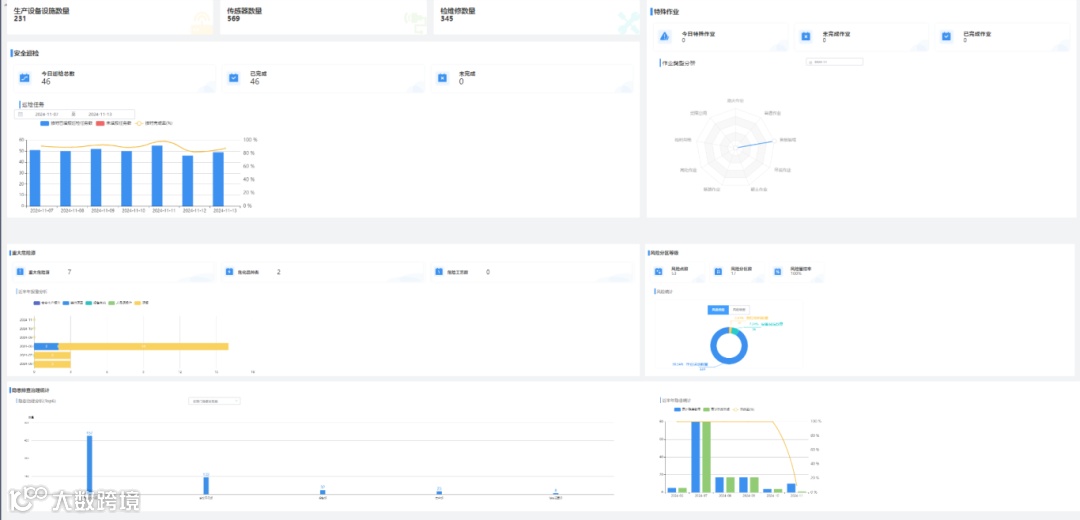Click the calendar icon in the 作业类型分析 month picker
This screenshot has height=520, width=1080.
(810, 62)
